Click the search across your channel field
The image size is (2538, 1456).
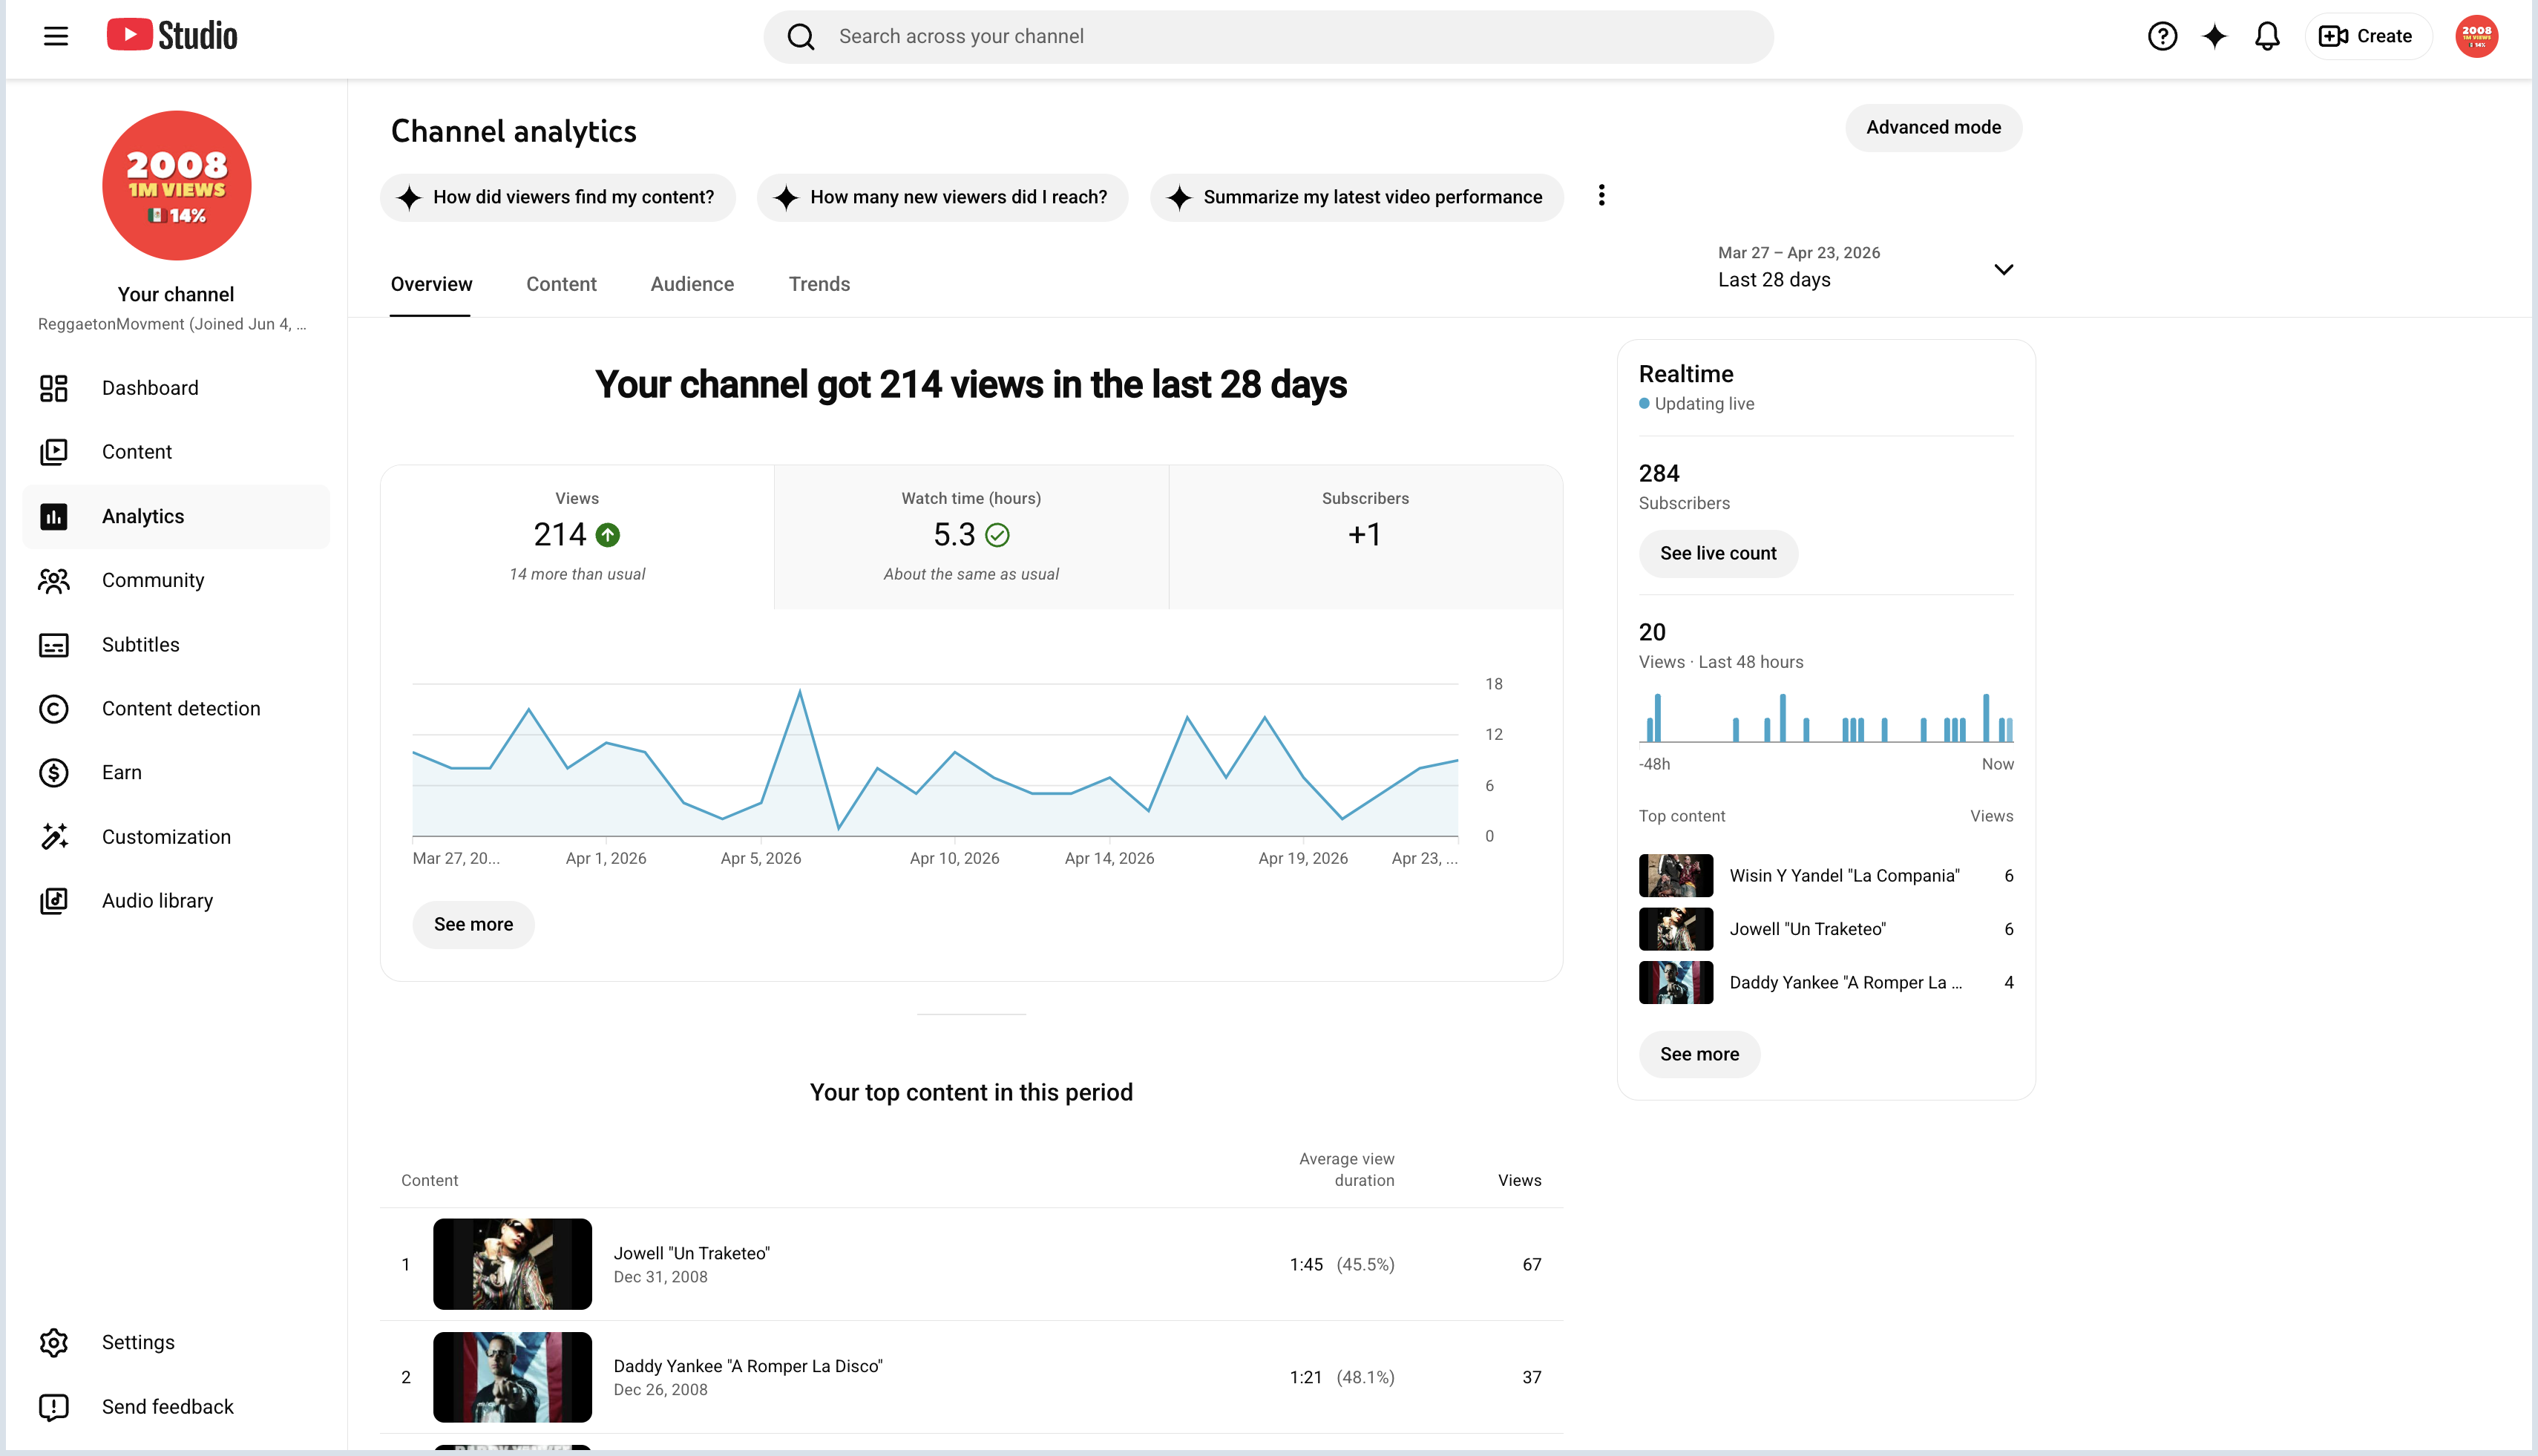pos(1269,37)
